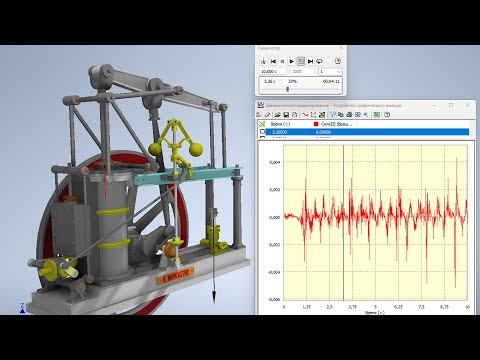This screenshot has height=360, width=480.
Task: Jump to the end of simulation
Action: [x=310, y=61]
